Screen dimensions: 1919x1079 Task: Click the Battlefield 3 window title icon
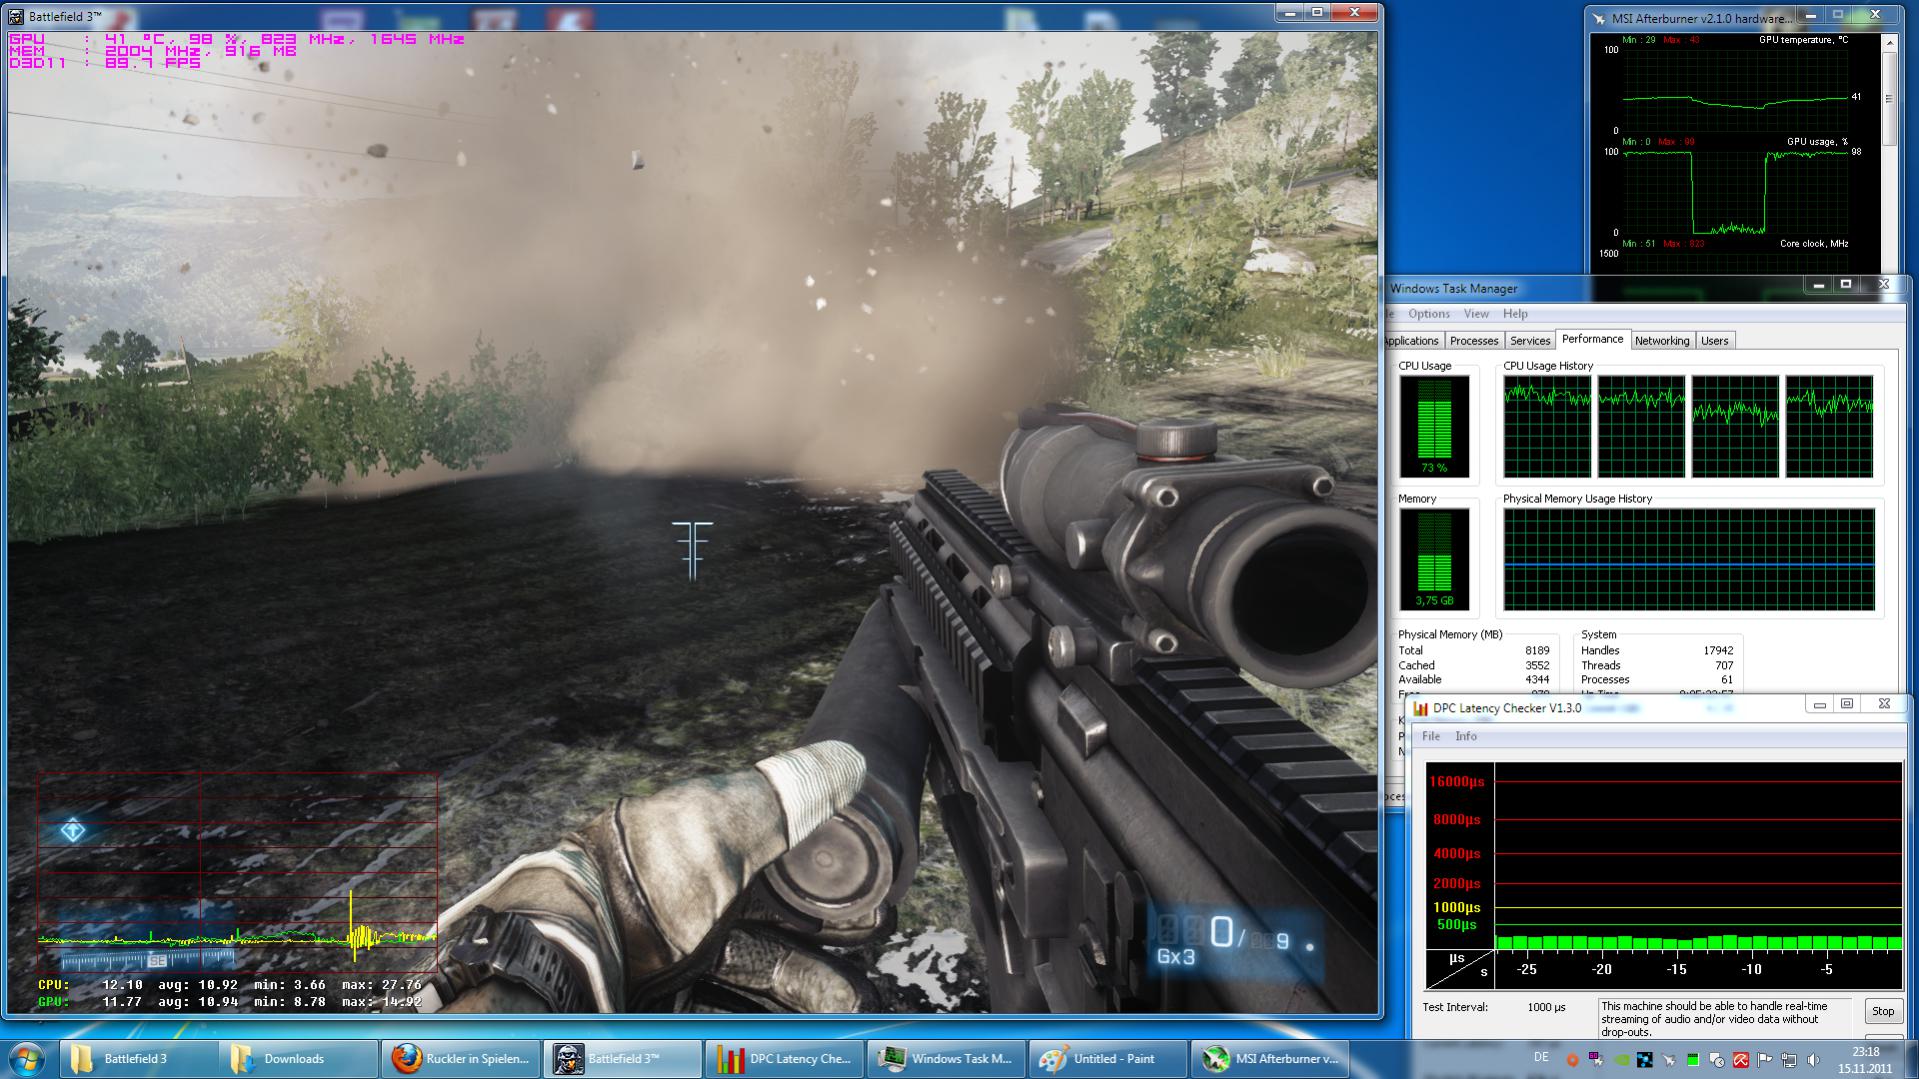tap(16, 17)
